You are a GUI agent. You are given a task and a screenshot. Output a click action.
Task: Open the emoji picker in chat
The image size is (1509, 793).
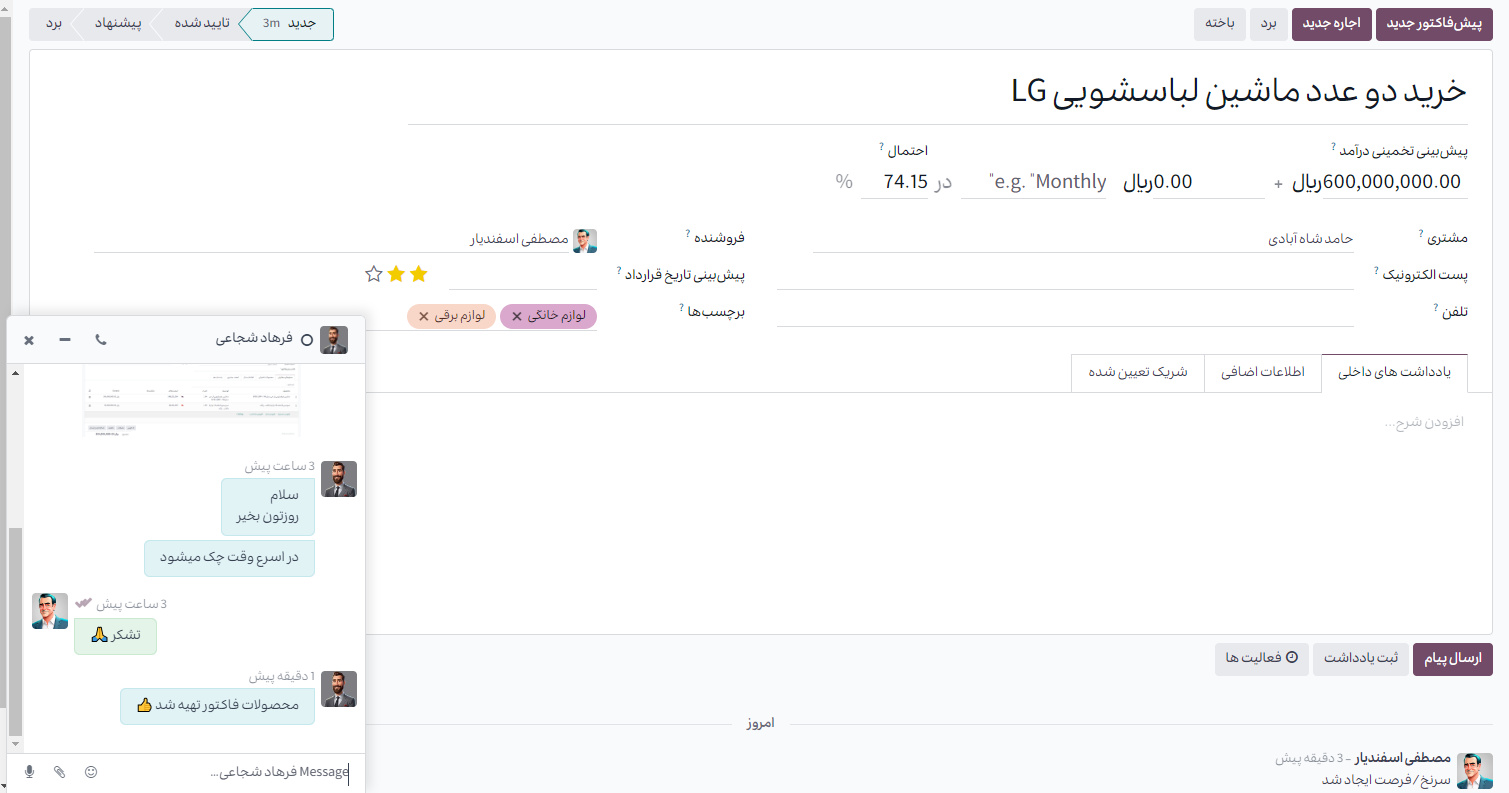click(91, 772)
